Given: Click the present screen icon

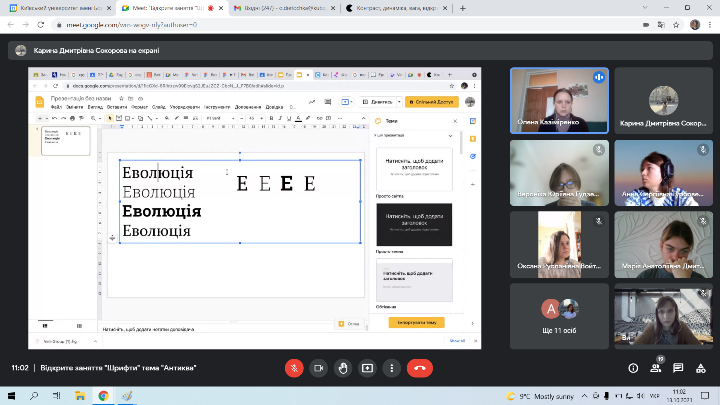Looking at the screenshot, I should coord(366,368).
